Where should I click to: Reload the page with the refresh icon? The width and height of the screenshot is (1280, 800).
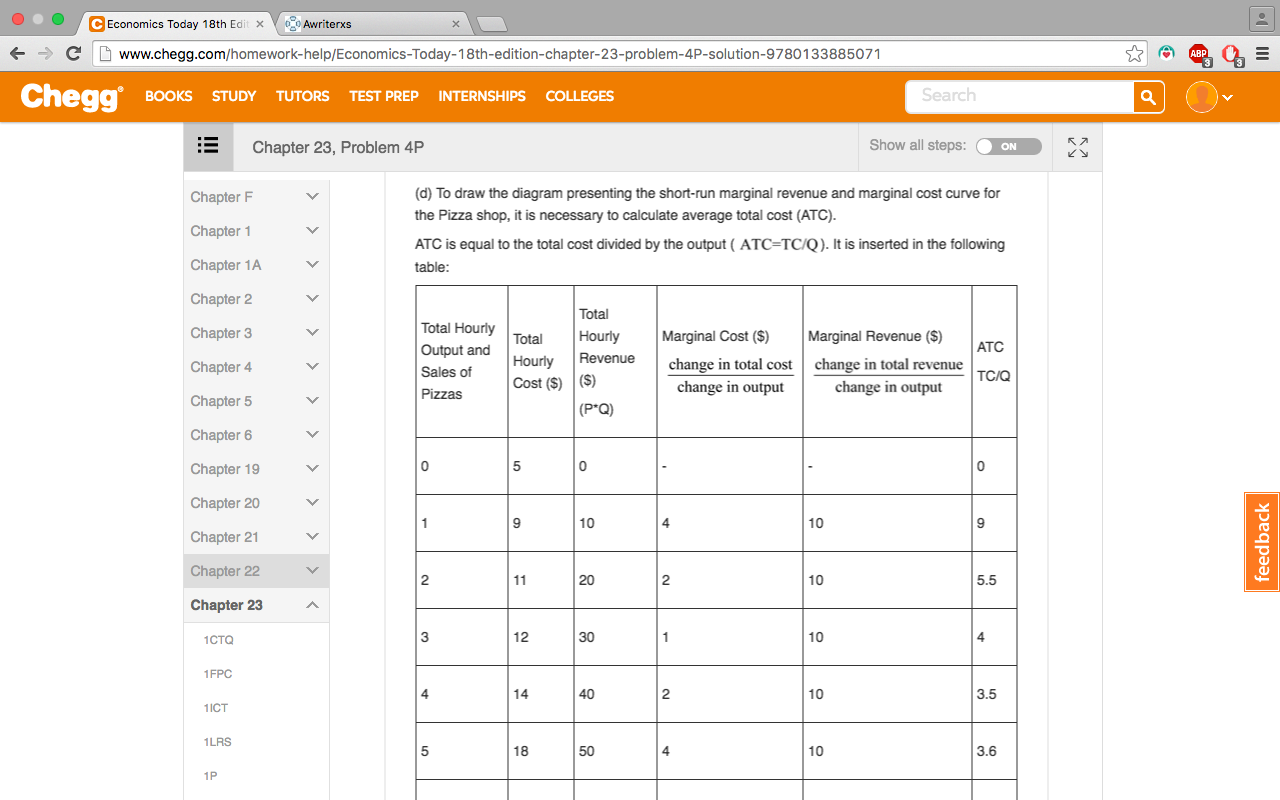coord(73,54)
